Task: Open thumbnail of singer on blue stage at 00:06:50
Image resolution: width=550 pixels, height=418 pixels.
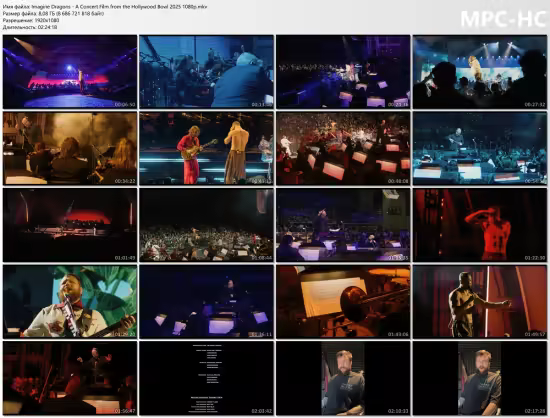Action: tap(70, 72)
